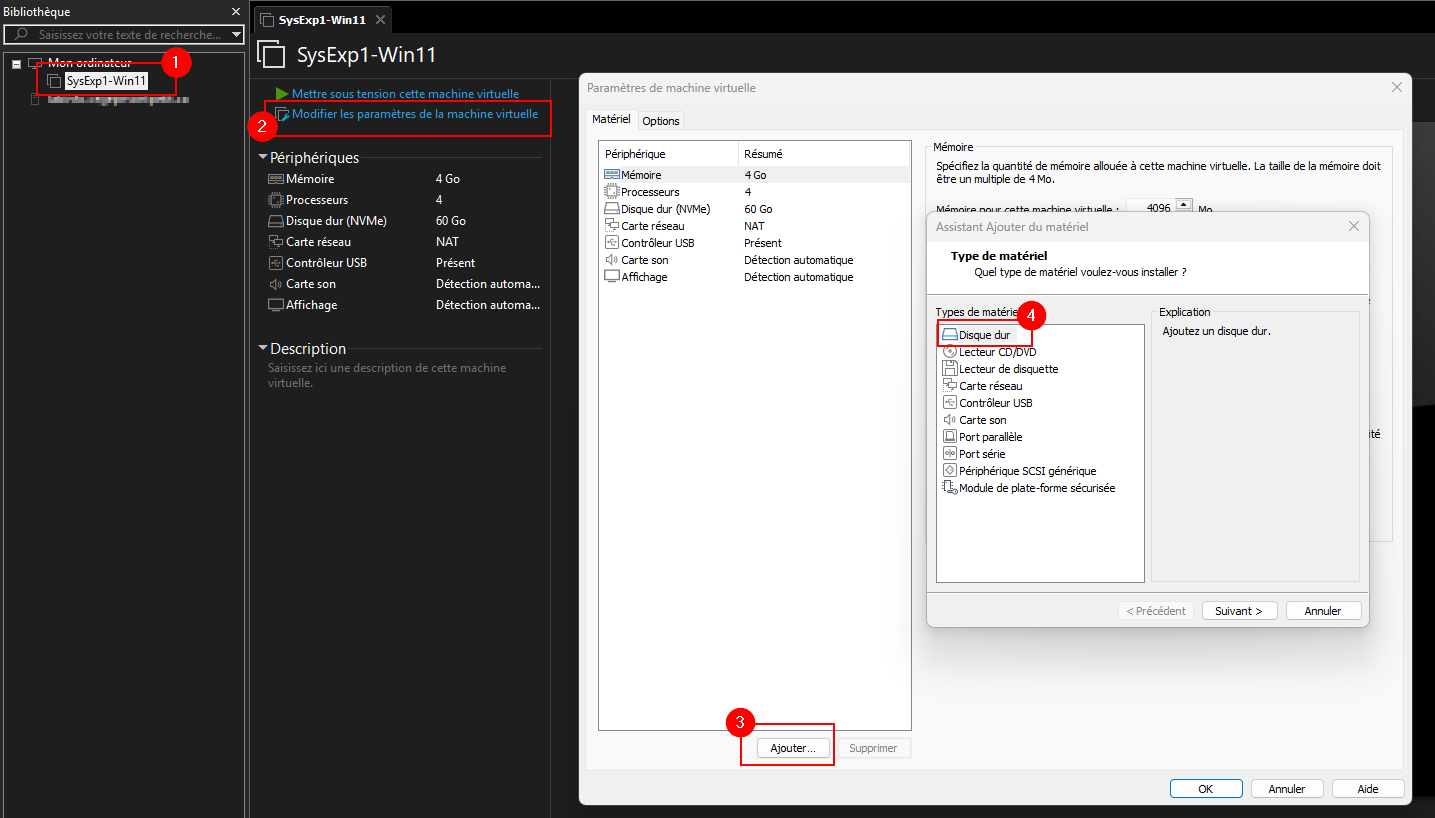Click the Contrôleur USB icon in the main Périphériques panel
The height and width of the screenshot is (818, 1435).
pos(276,263)
